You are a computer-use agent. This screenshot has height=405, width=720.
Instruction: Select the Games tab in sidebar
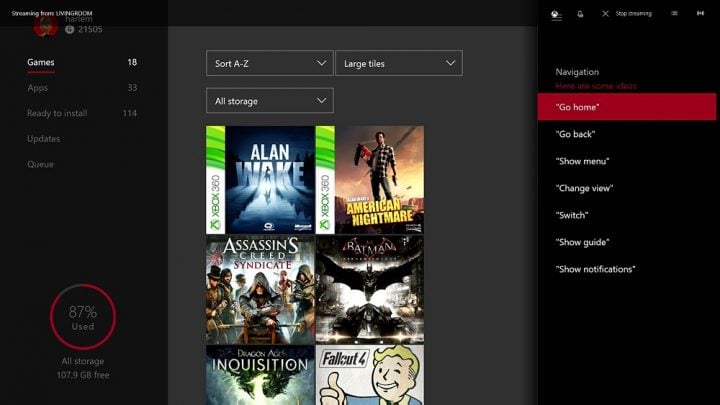click(40, 62)
